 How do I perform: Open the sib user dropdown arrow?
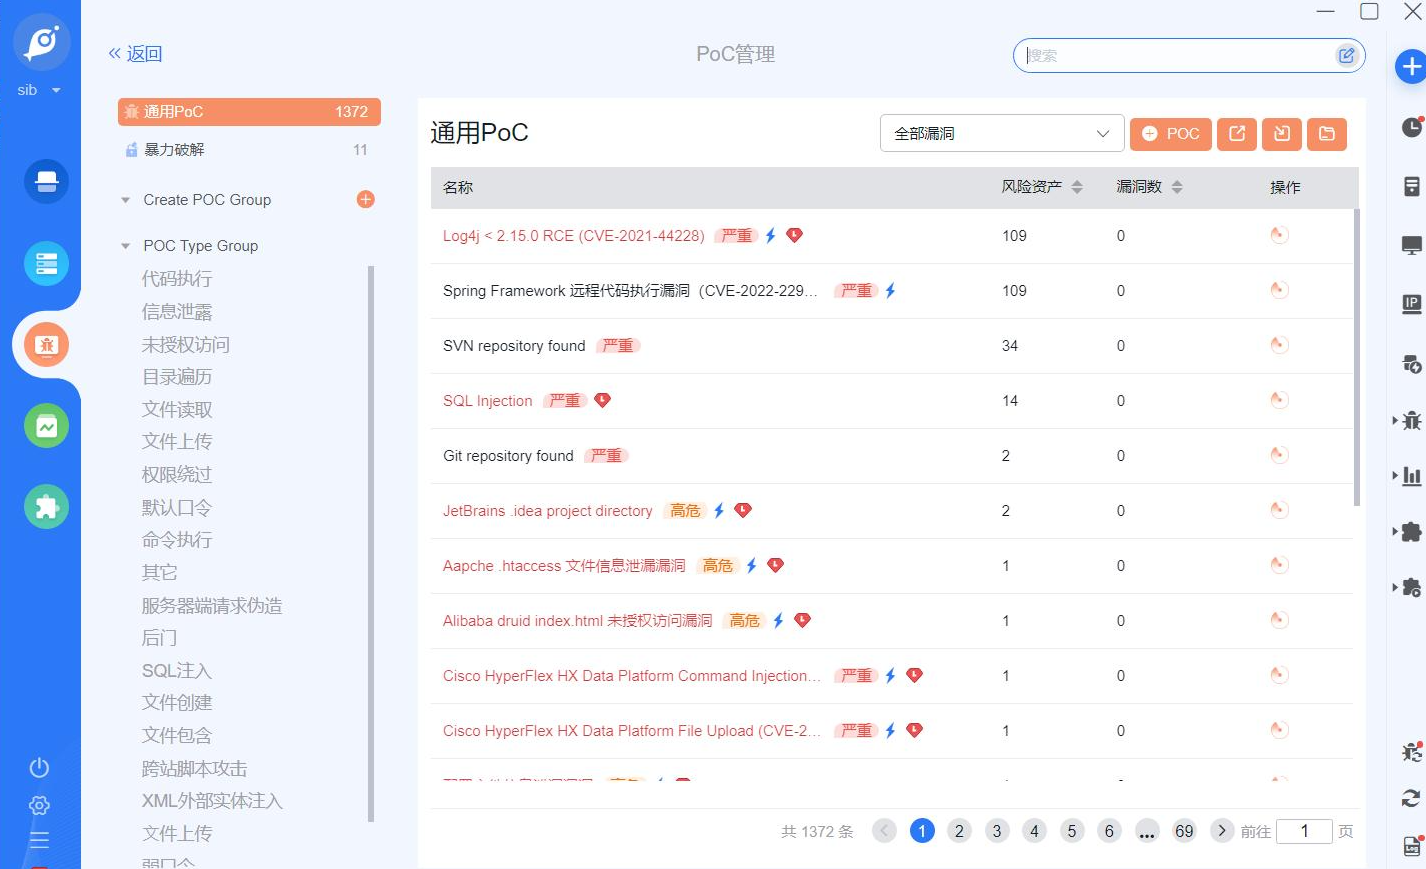pos(56,90)
